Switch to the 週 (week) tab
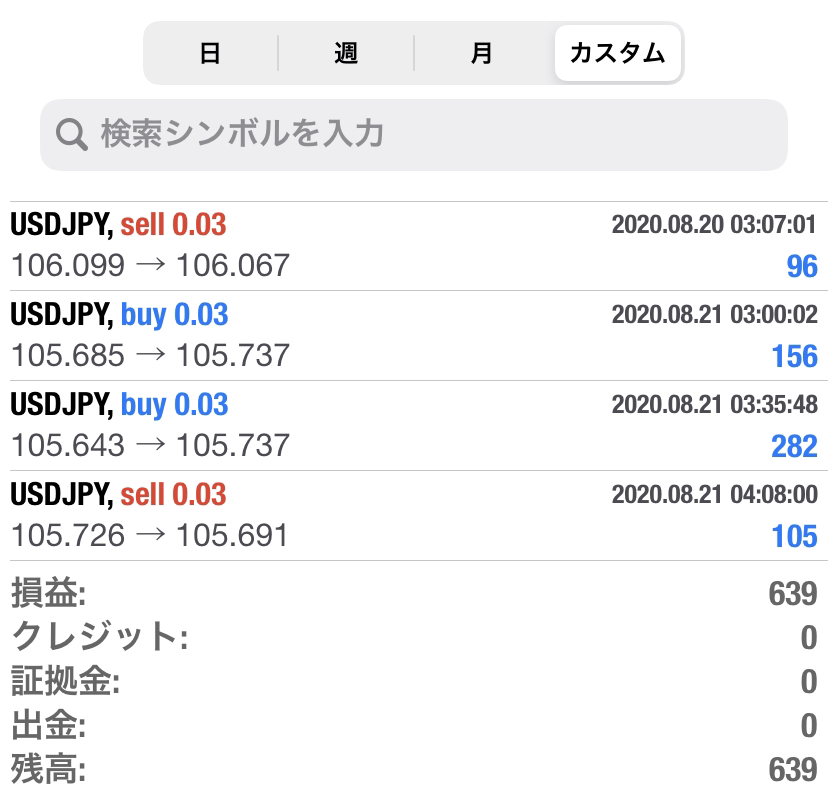828x800 pixels. [x=346, y=53]
